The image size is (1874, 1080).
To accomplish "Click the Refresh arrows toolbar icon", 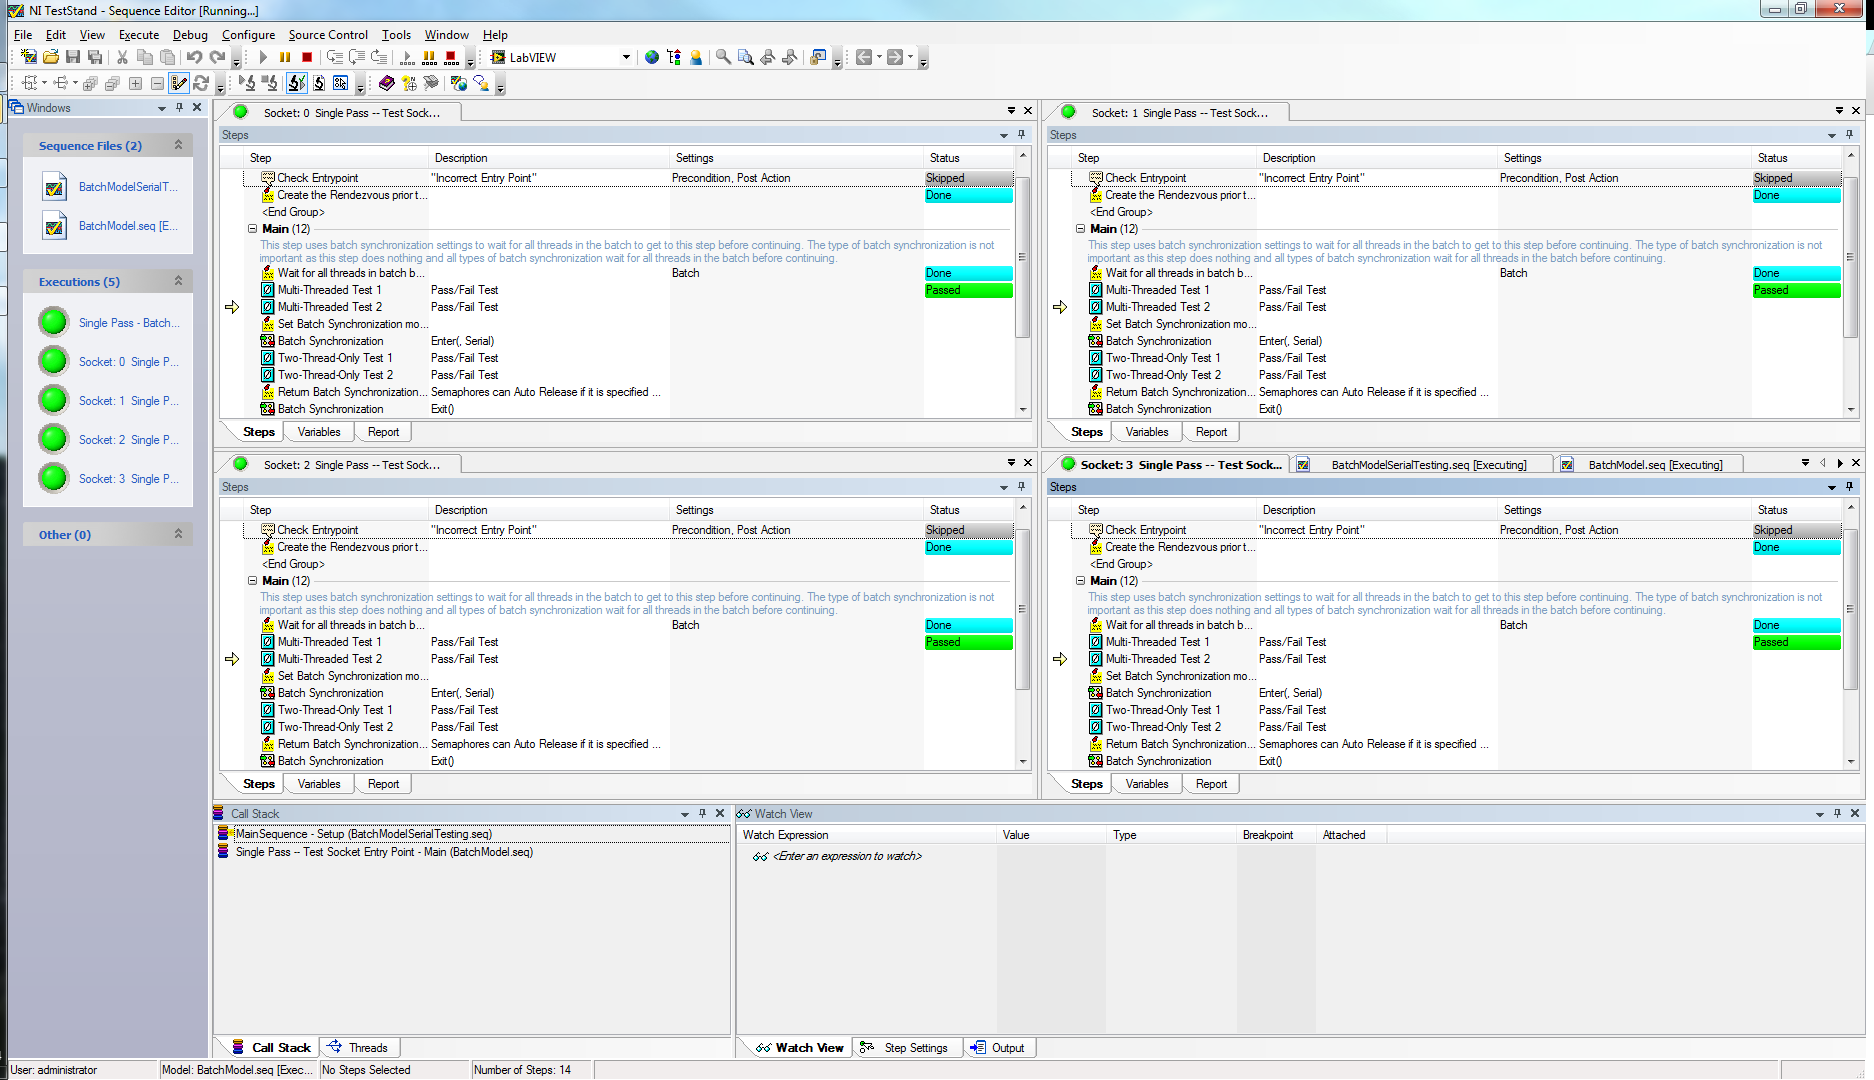I will (202, 83).
